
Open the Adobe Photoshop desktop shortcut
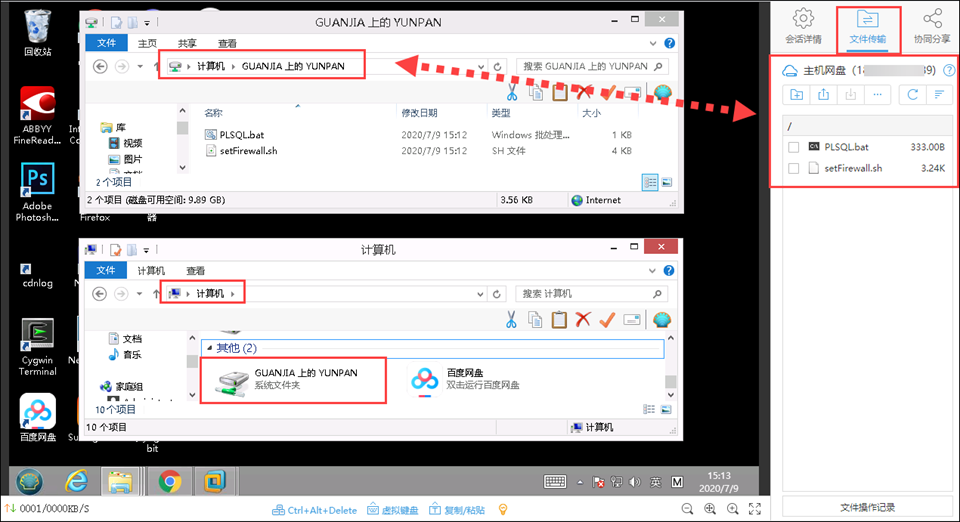pos(37,192)
